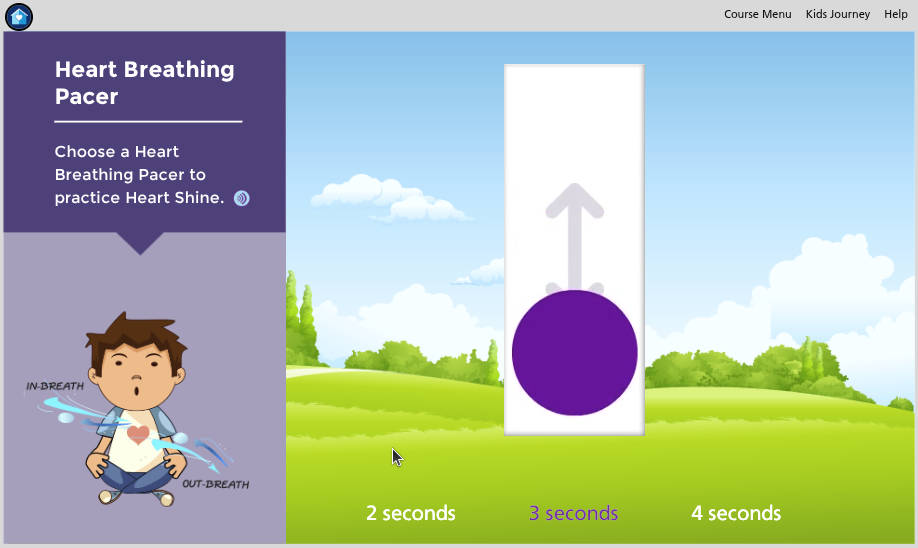Select the 2 seconds pacer option
The height and width of the screenshot is (548, 918).
tap(410, 513)
